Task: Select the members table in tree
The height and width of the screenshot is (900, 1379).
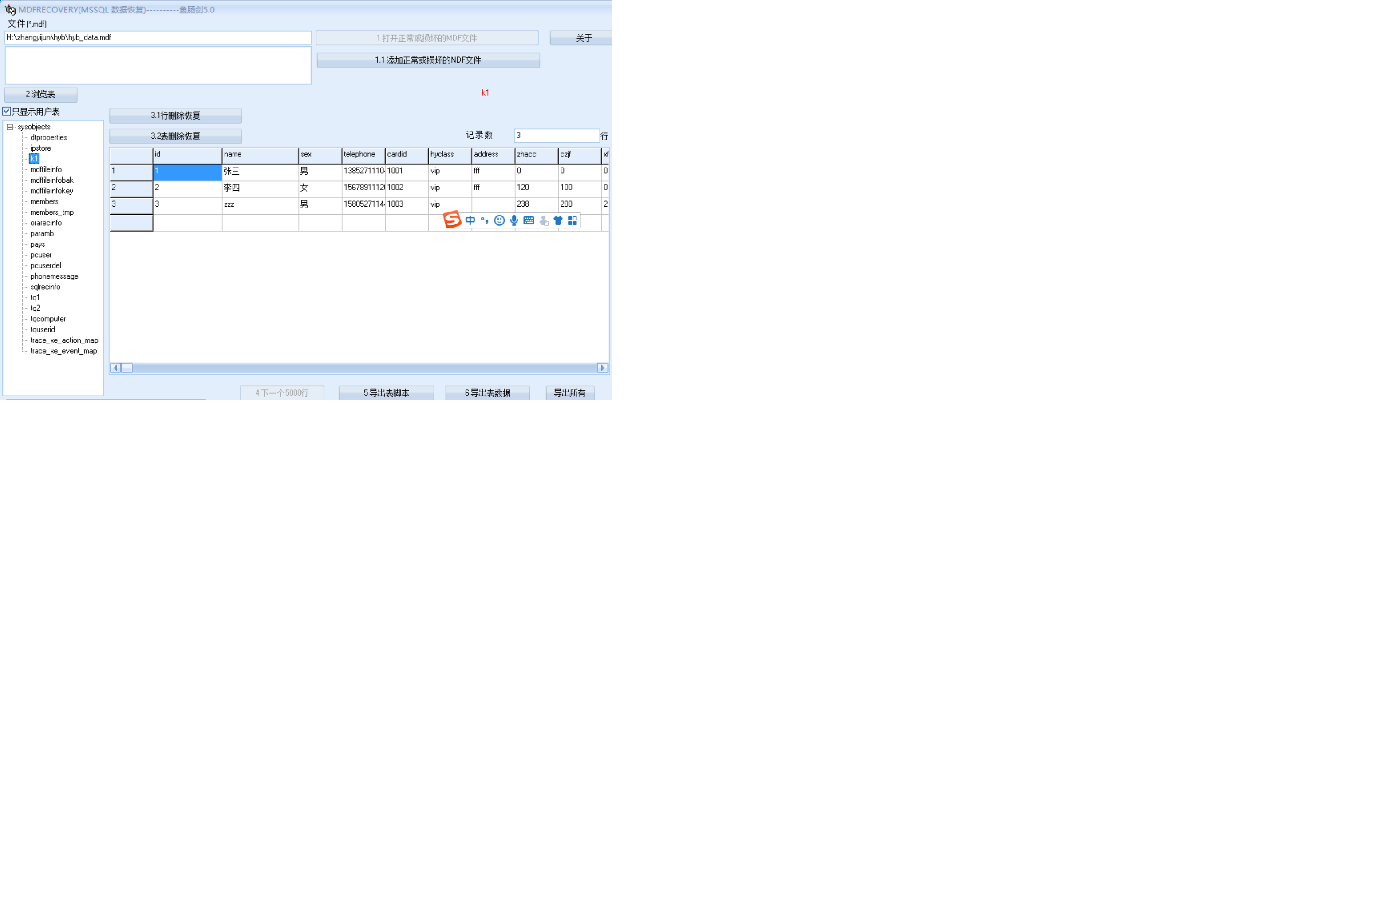Action: (44, 202)
